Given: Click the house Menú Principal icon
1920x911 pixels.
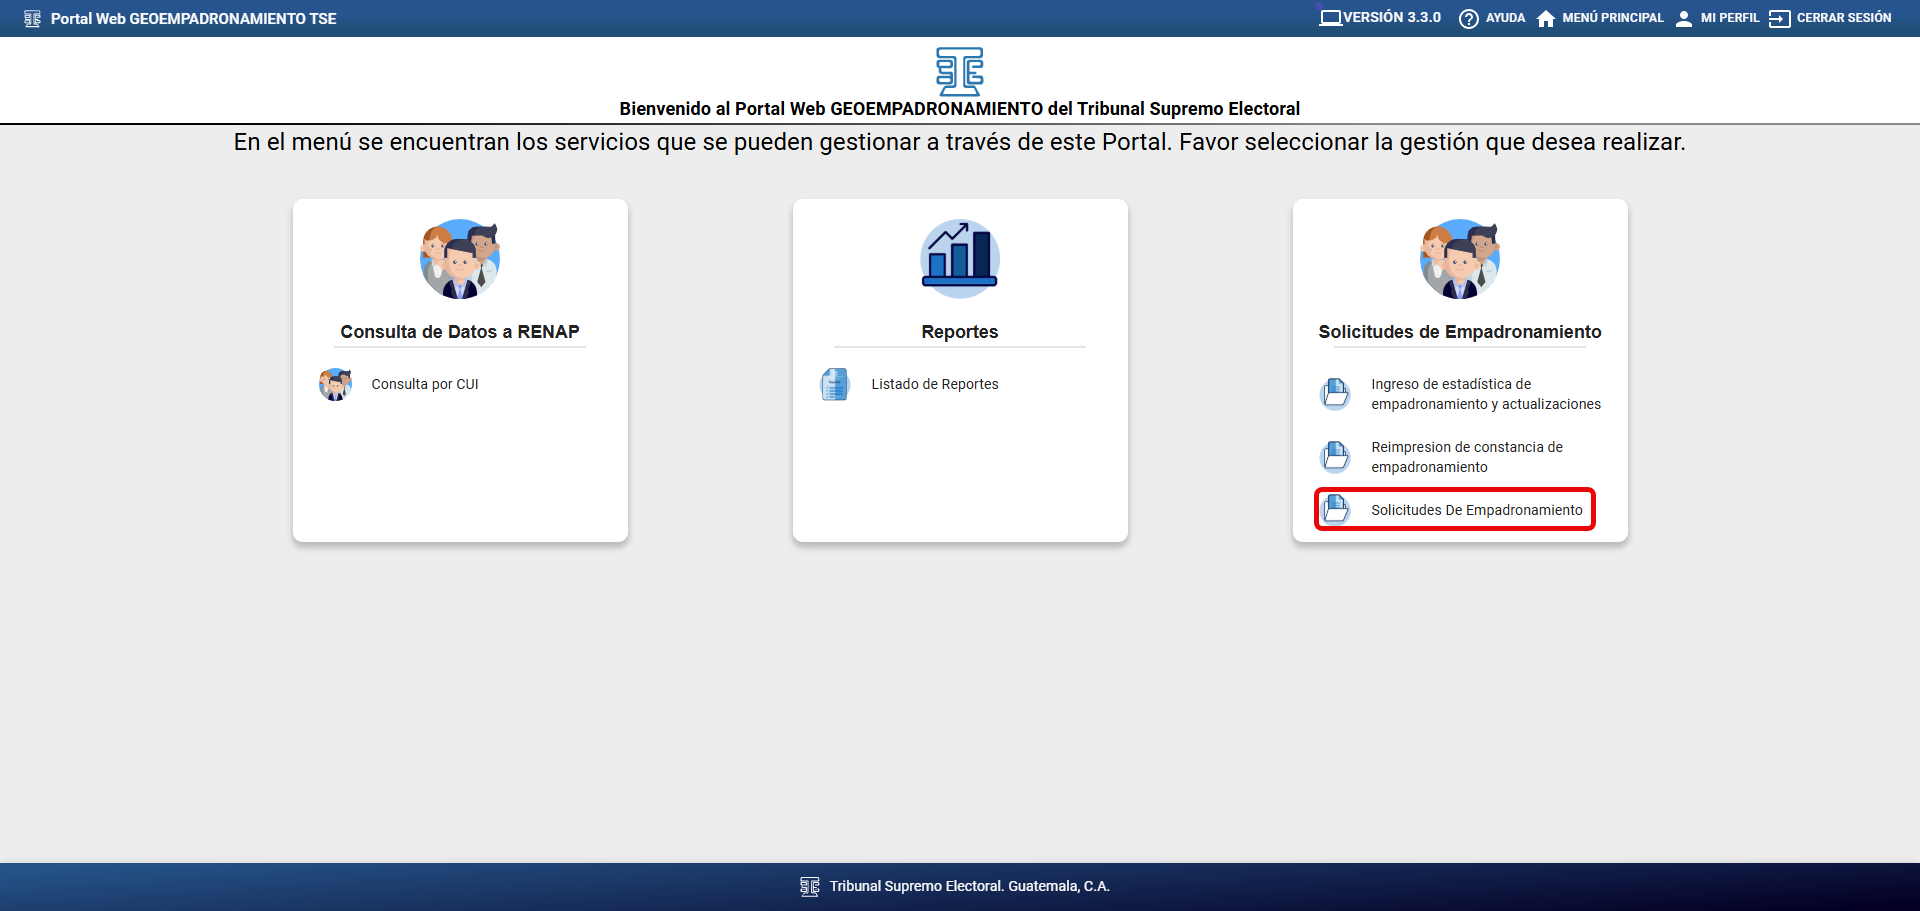Looking at the screenshot, I should (1546, 19).
